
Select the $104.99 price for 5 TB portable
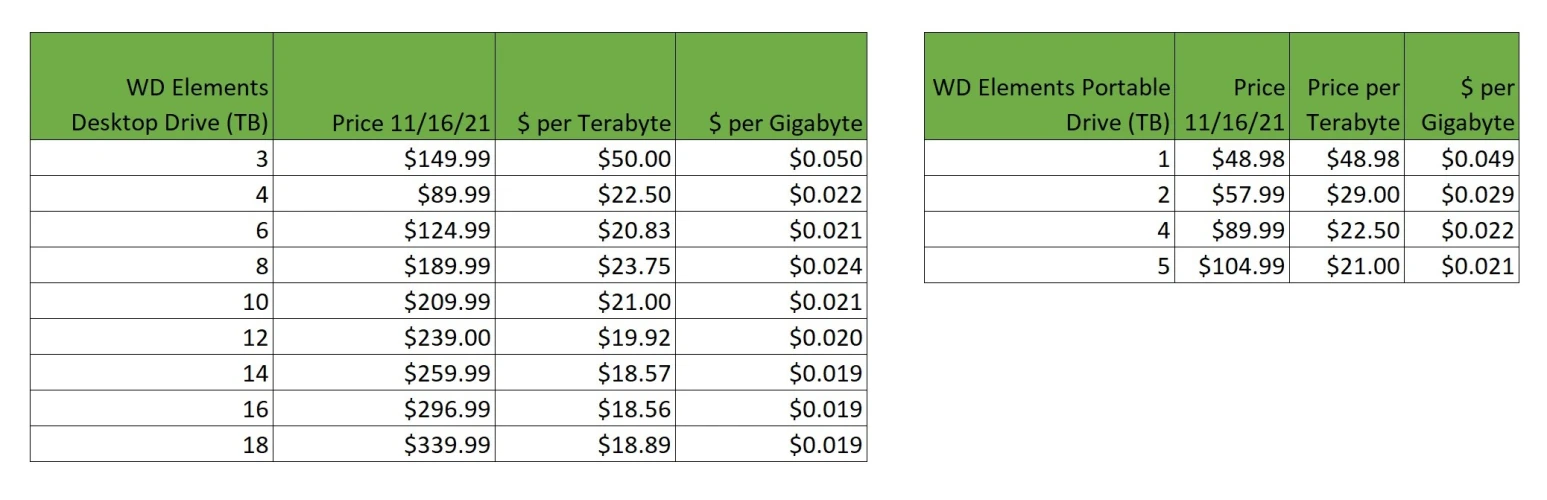1242,266
